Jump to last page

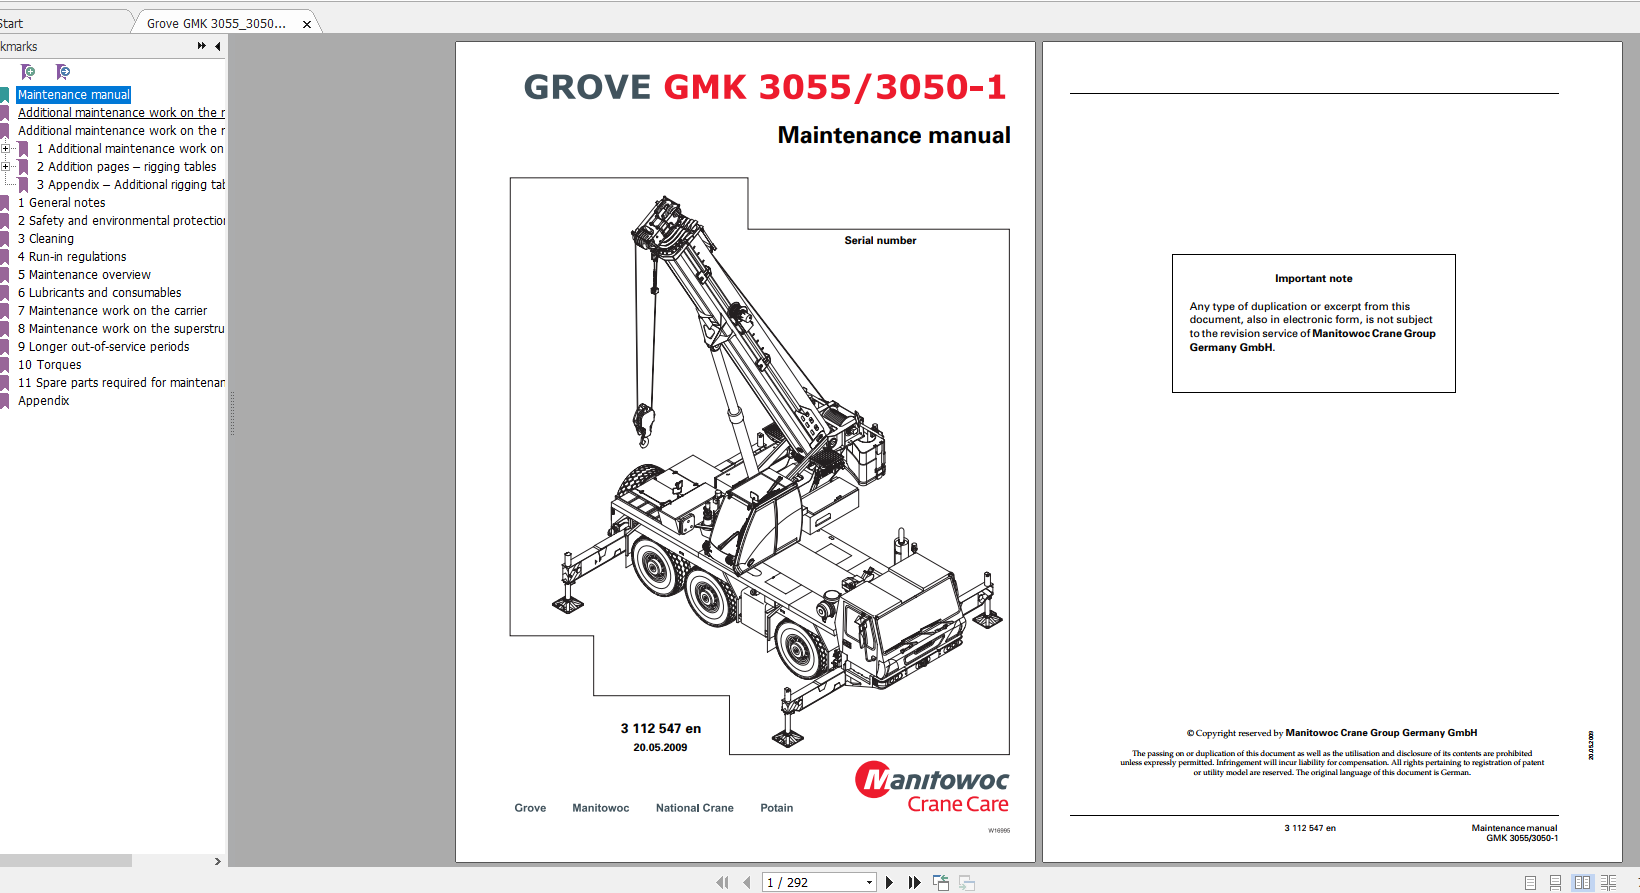click(914, 882)
